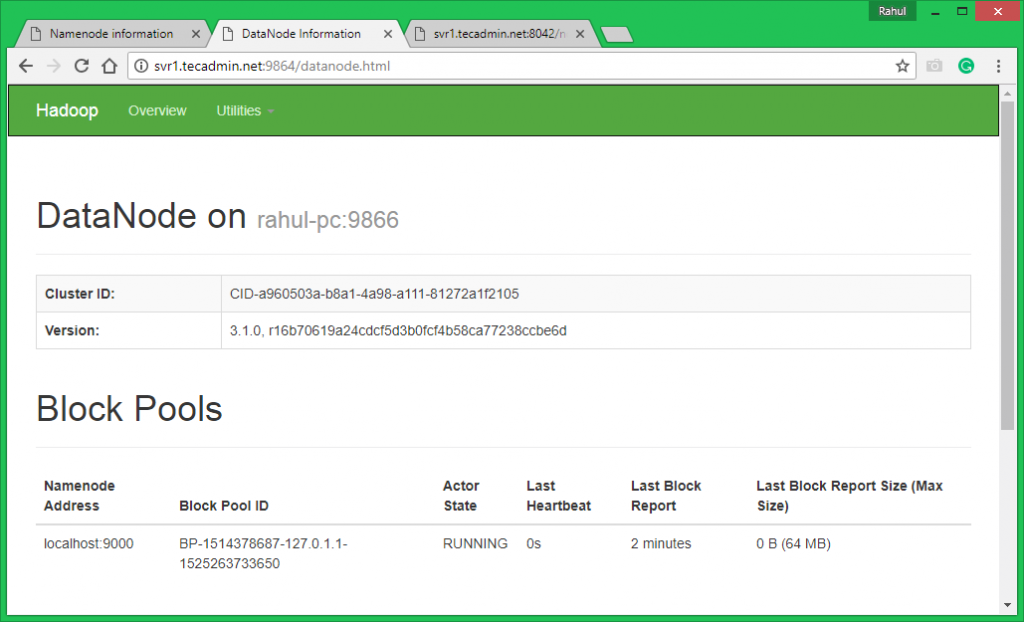Bookmark this page with the star icon
The width and height of the screenshot is (1024, 622).
(x=902, y=66)
